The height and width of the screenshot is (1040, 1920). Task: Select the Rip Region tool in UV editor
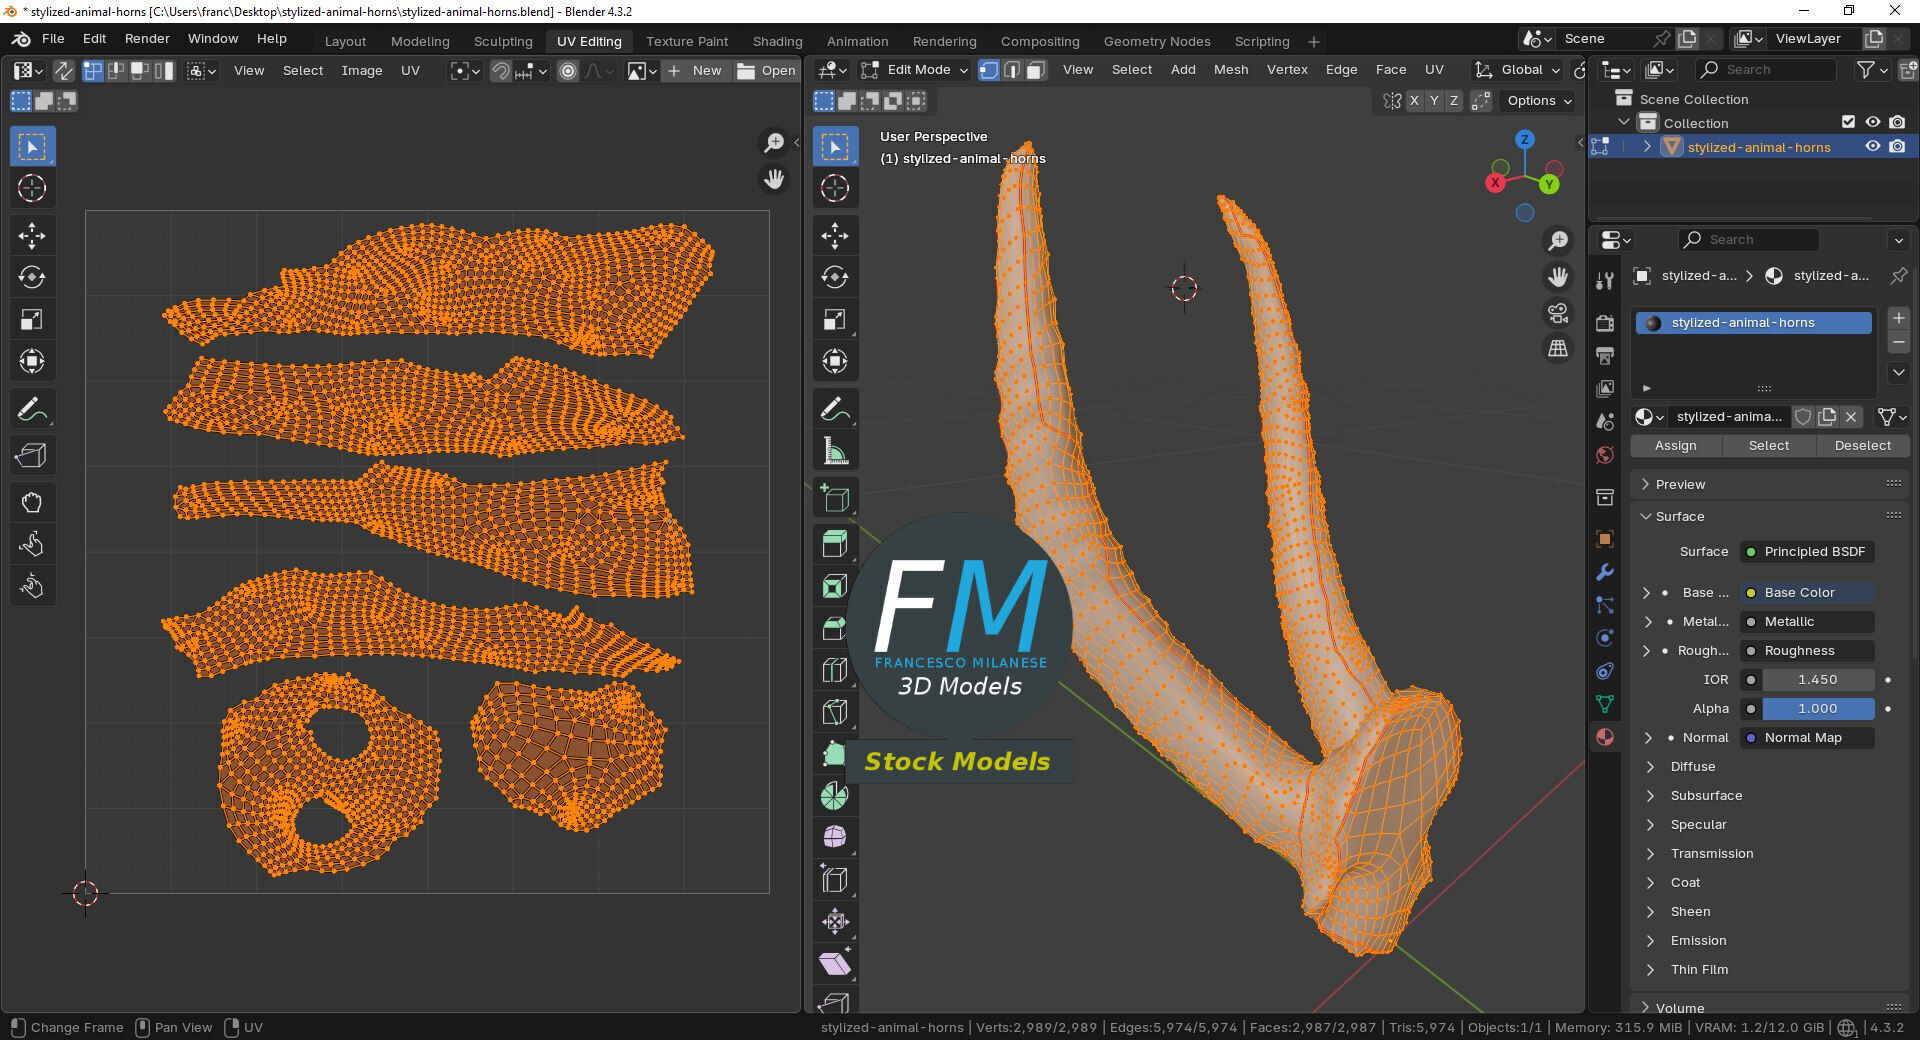tap(32, 456)
